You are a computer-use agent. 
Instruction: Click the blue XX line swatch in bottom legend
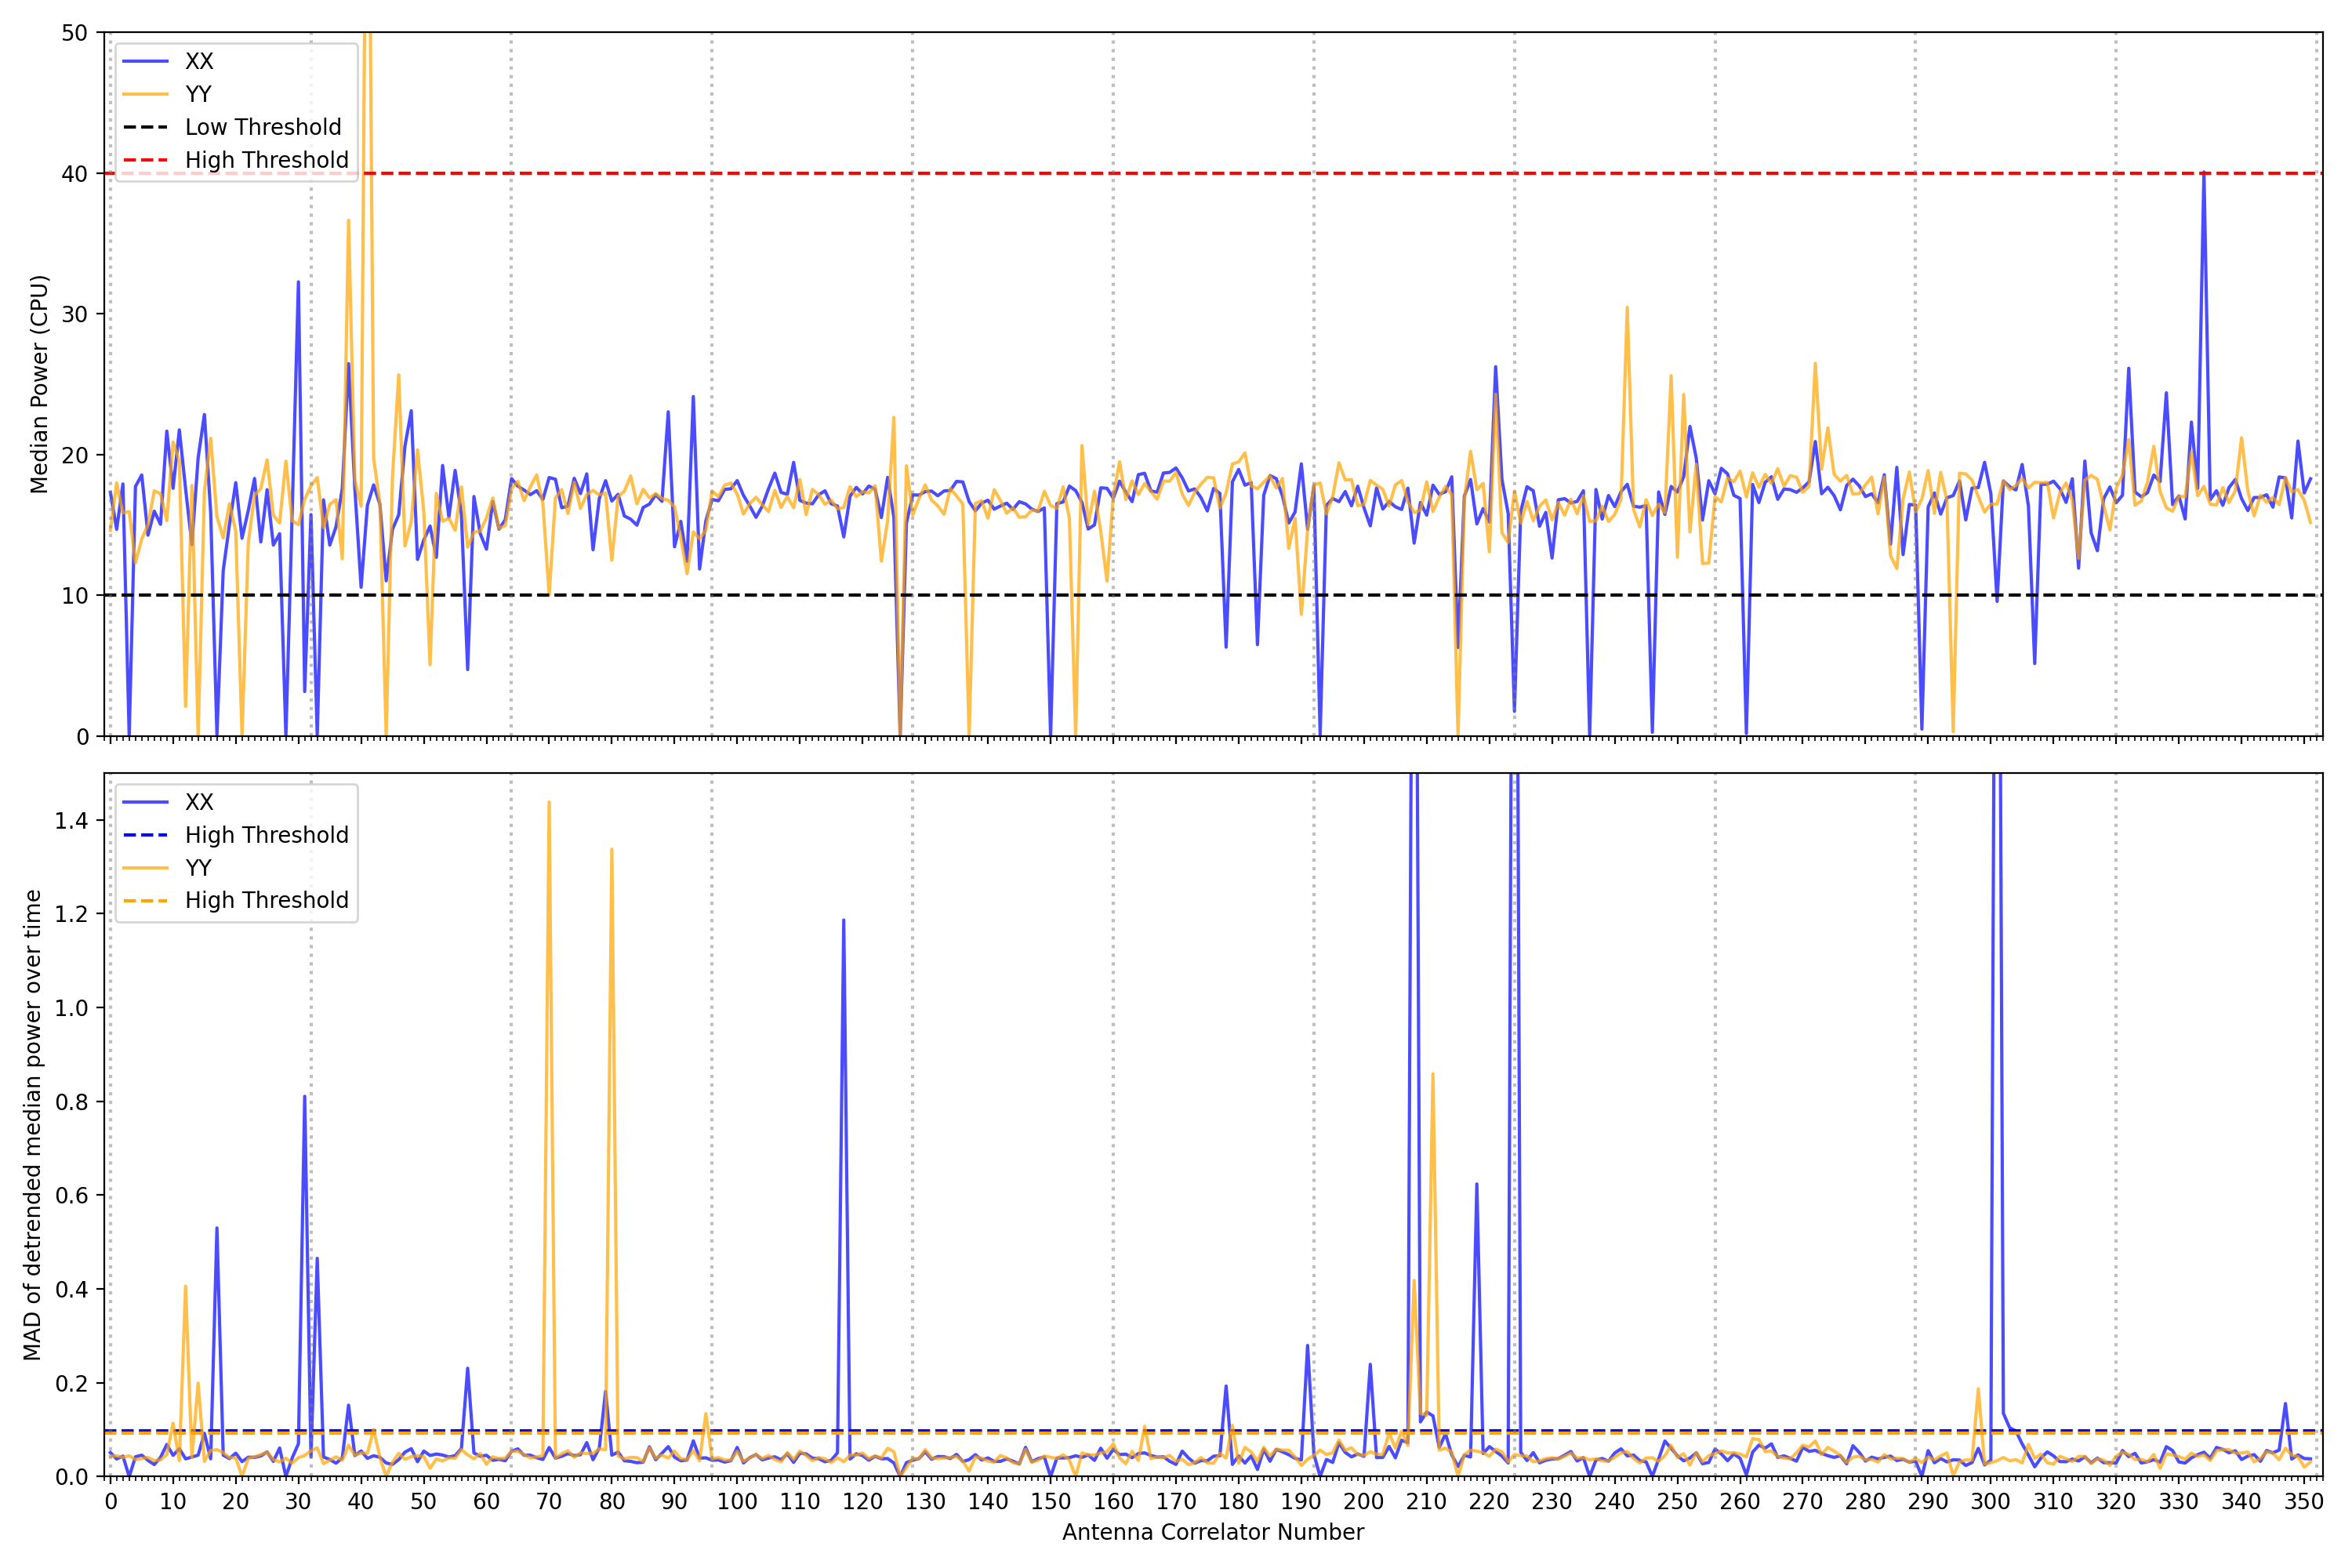click(x=145, y=802)
